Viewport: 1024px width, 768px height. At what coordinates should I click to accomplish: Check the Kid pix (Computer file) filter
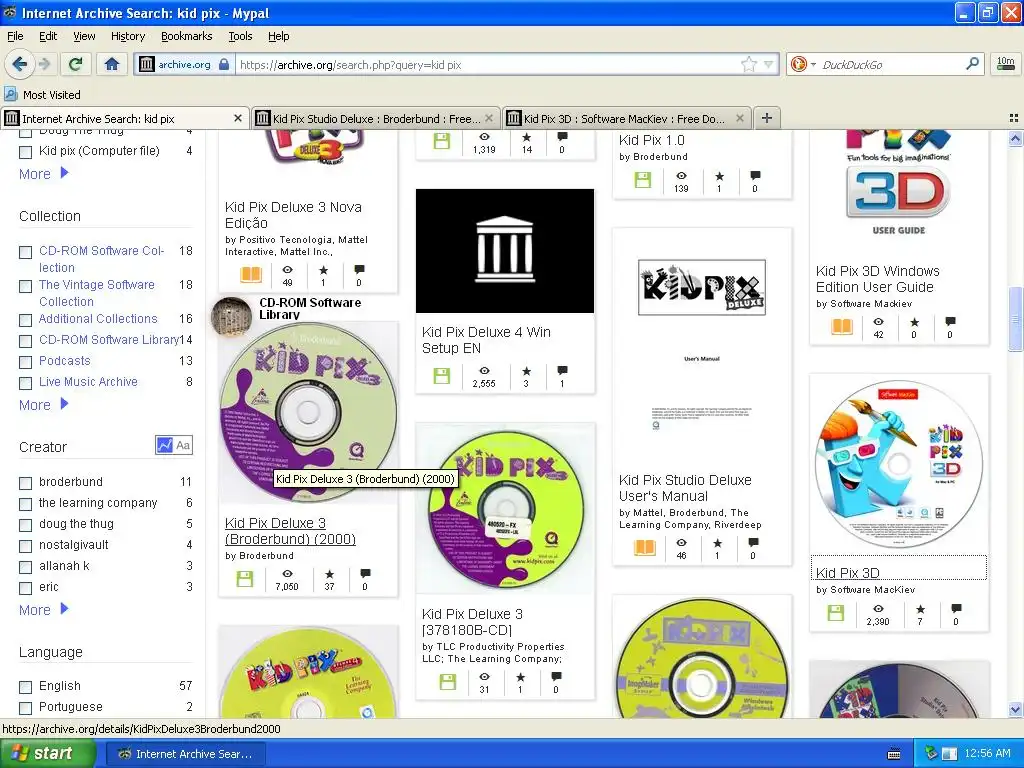(x=25, y=152)
